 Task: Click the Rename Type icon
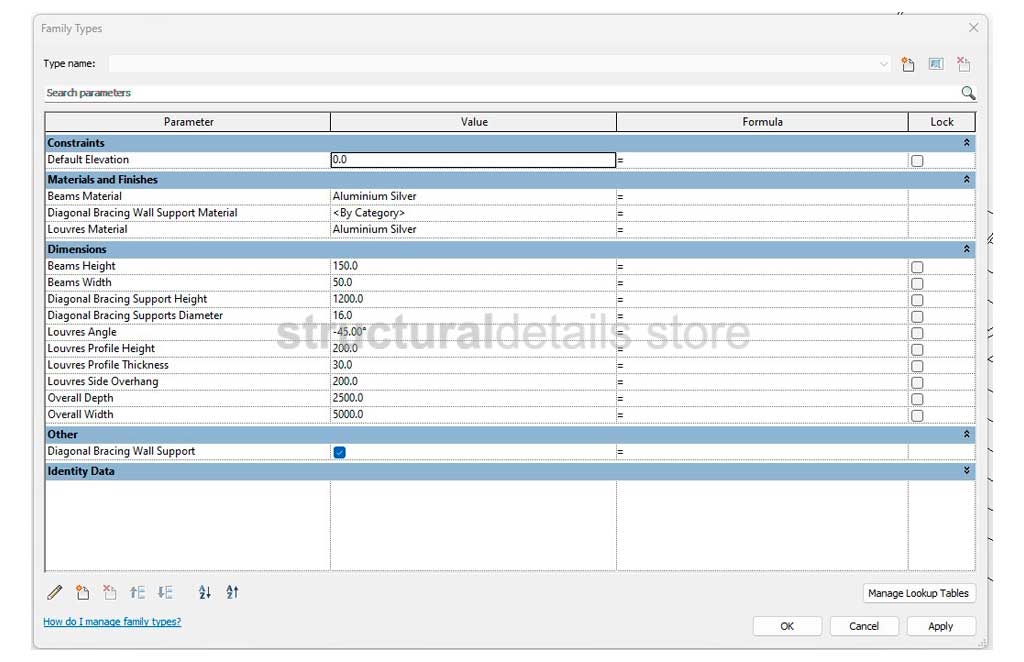click(x=936, y=64)
